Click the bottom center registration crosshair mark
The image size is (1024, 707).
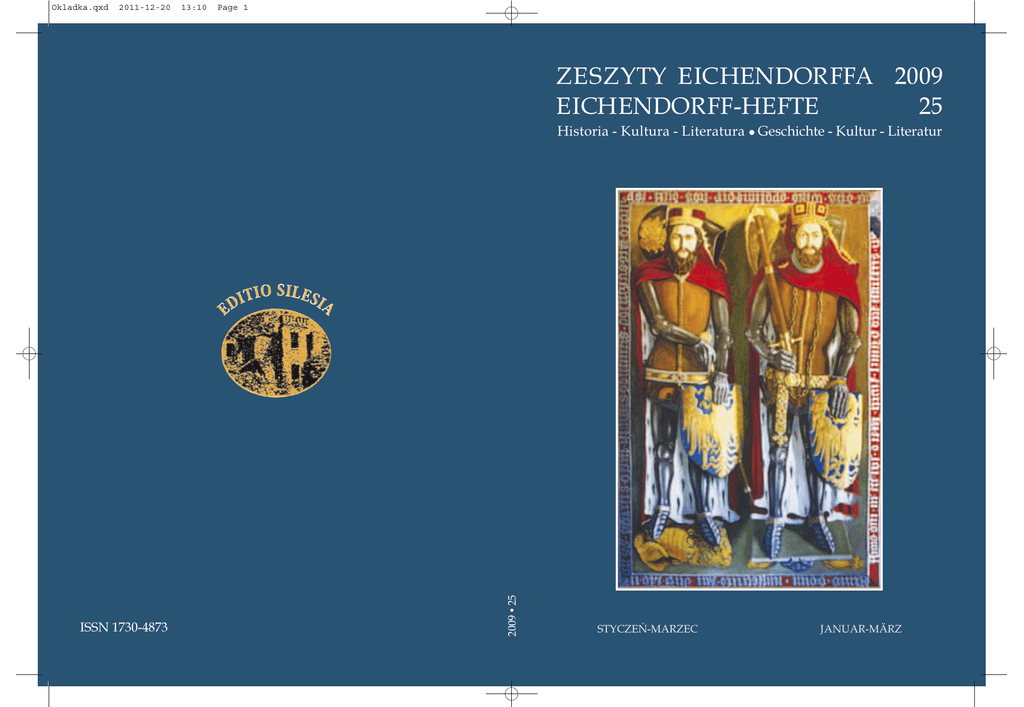(511, 692)
